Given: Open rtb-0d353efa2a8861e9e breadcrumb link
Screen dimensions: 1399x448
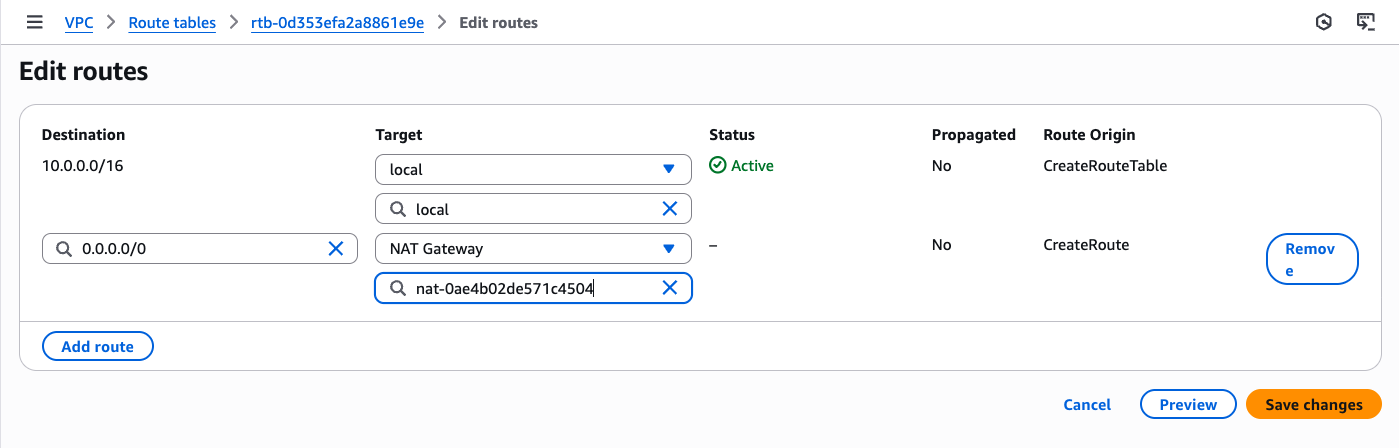Looking at the screenshot, I should tap(337, 22).
